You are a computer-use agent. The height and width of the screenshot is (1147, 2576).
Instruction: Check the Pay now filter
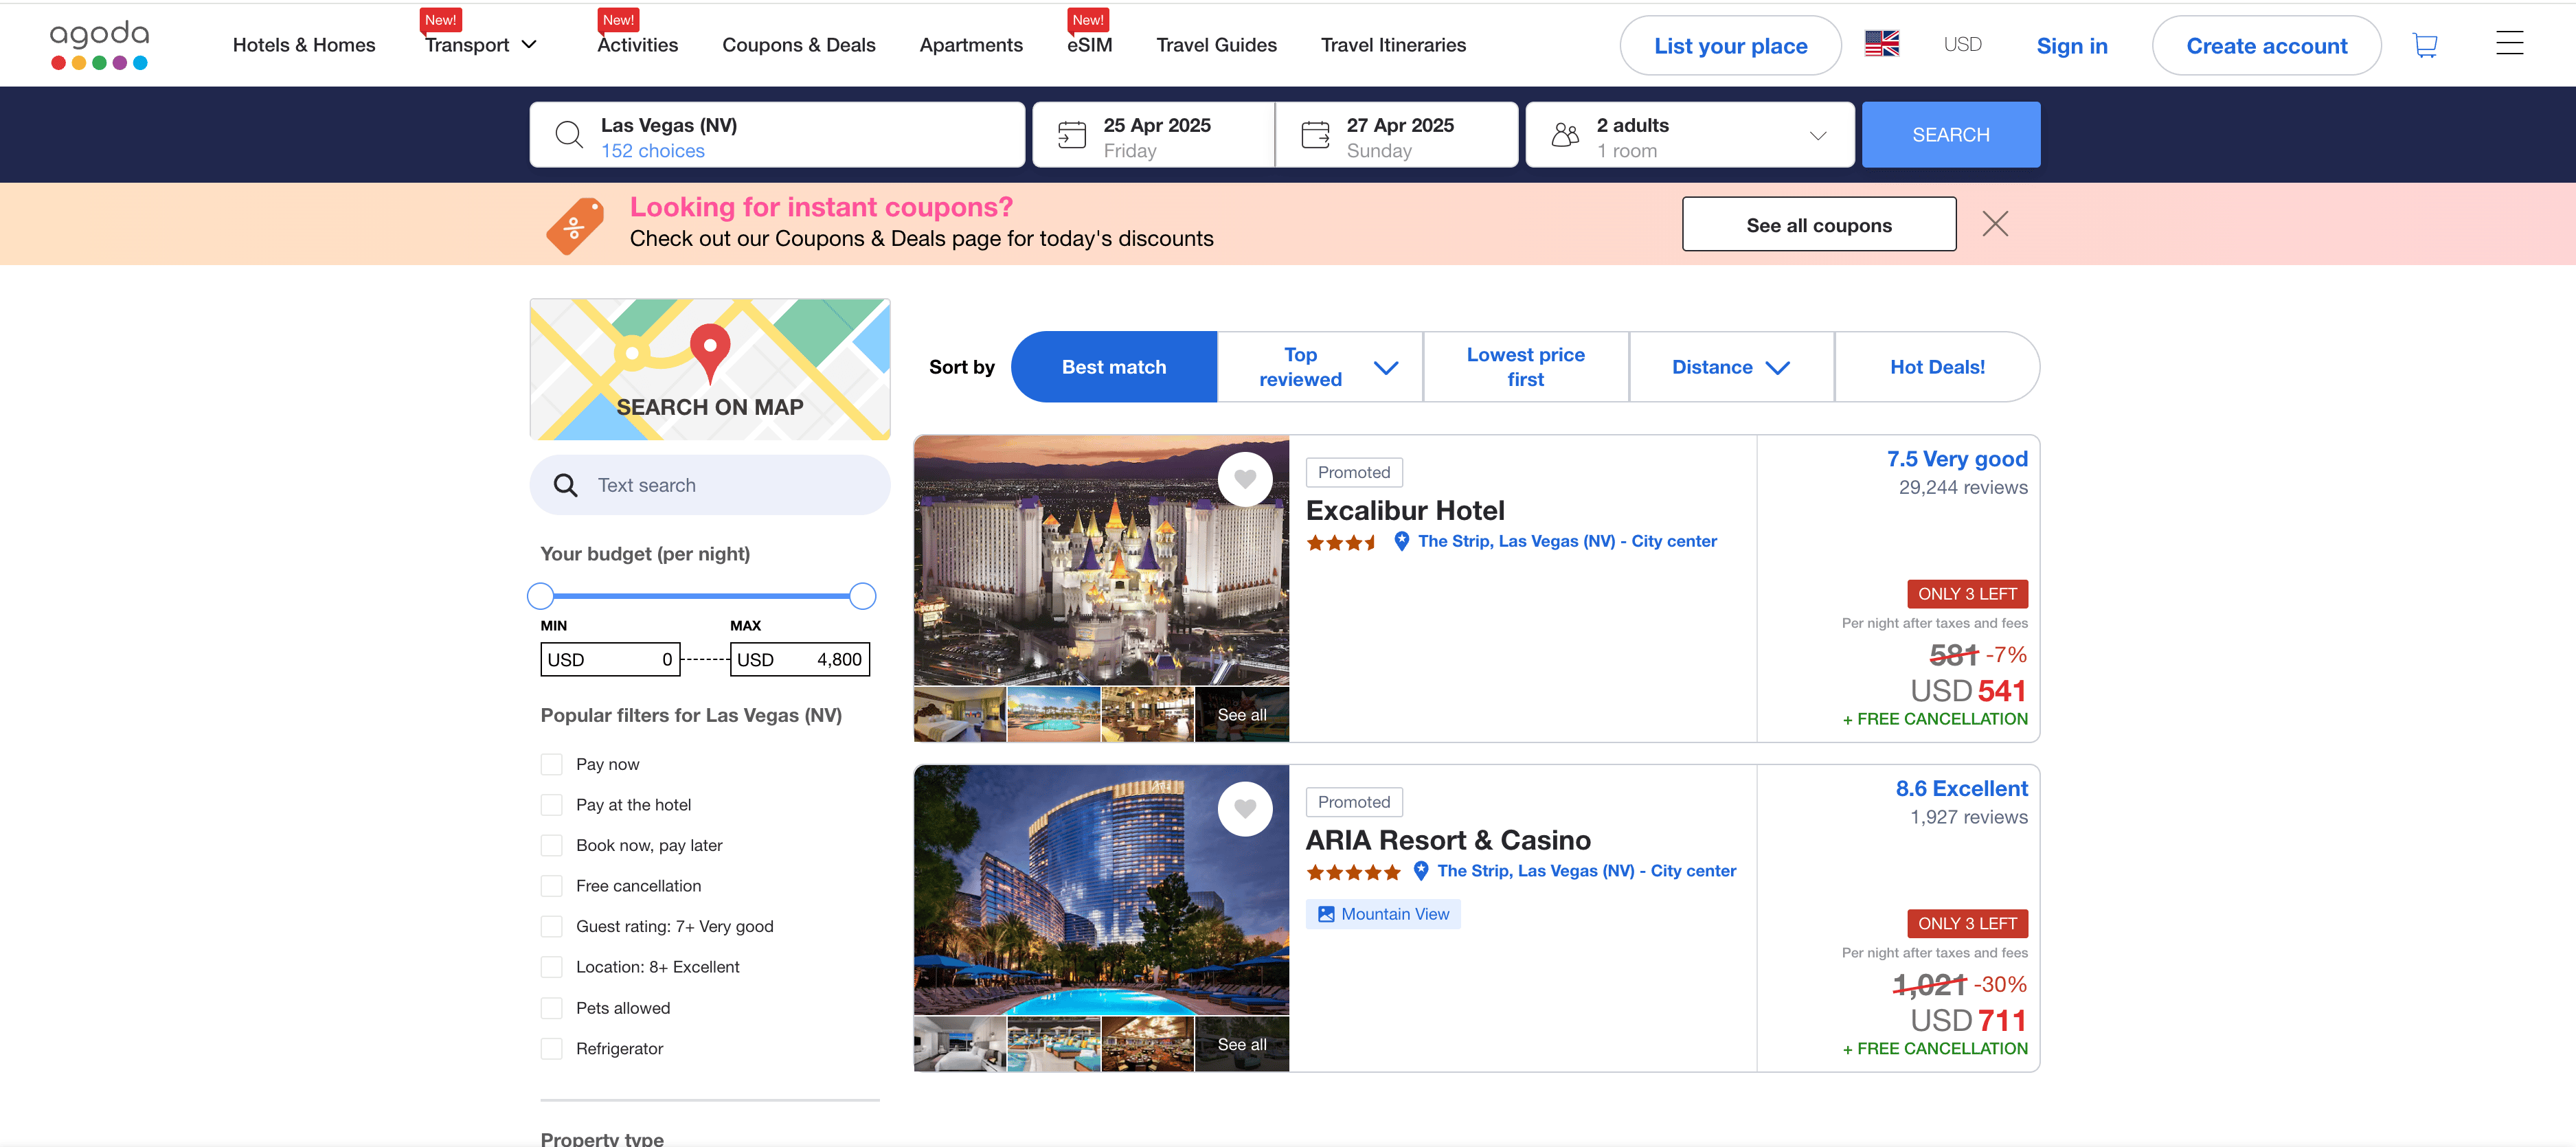(x=551, y=764)
